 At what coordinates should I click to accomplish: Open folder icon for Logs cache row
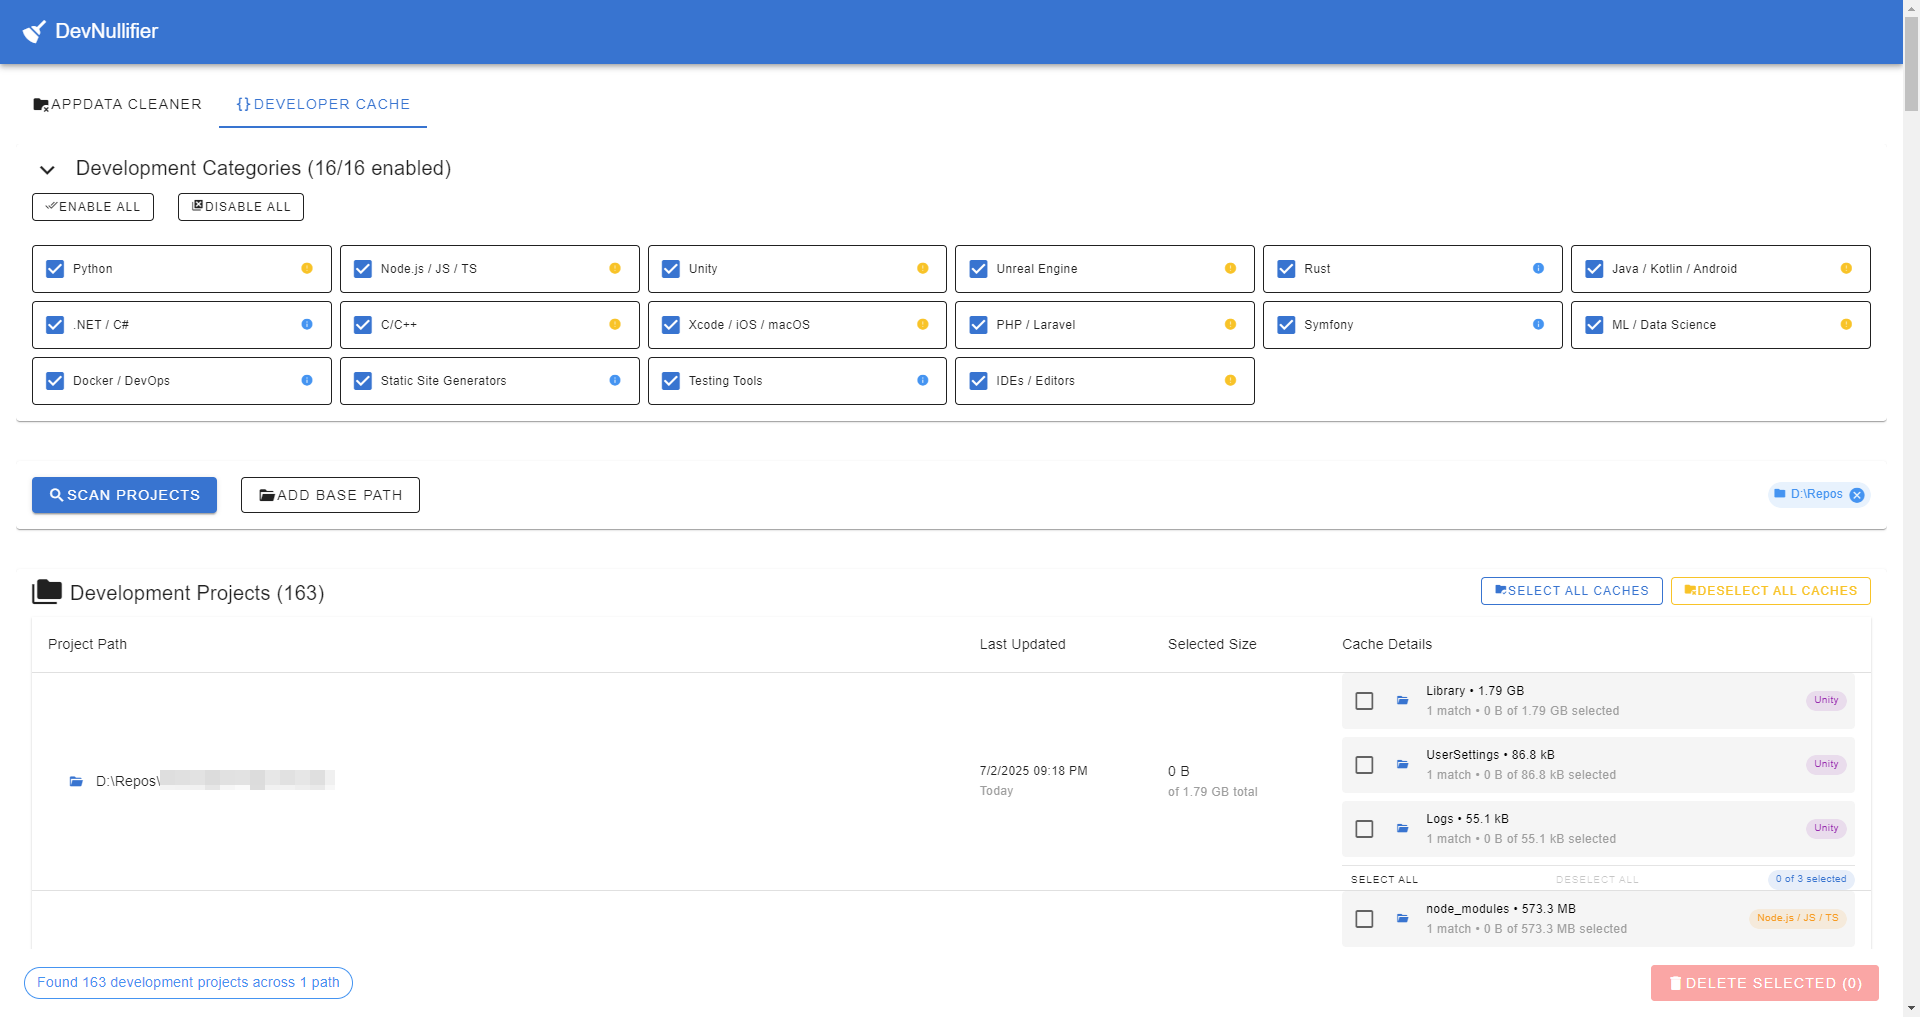pos(1402,829)
